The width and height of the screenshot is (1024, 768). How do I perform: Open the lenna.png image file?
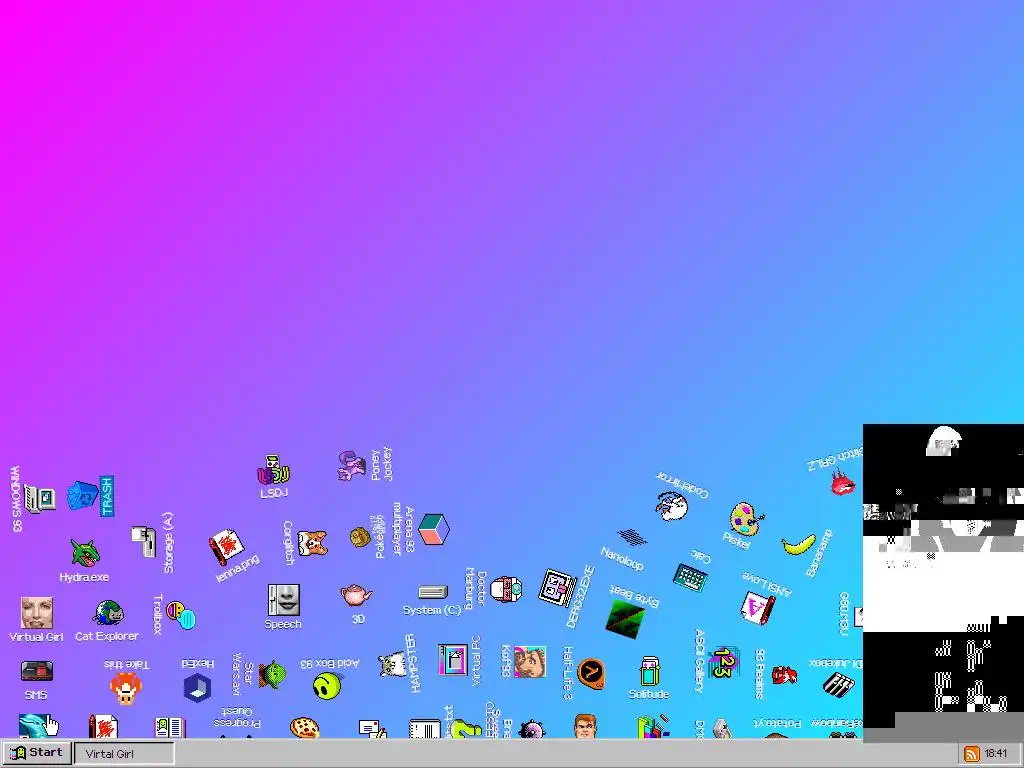click(x=226, y=547)
